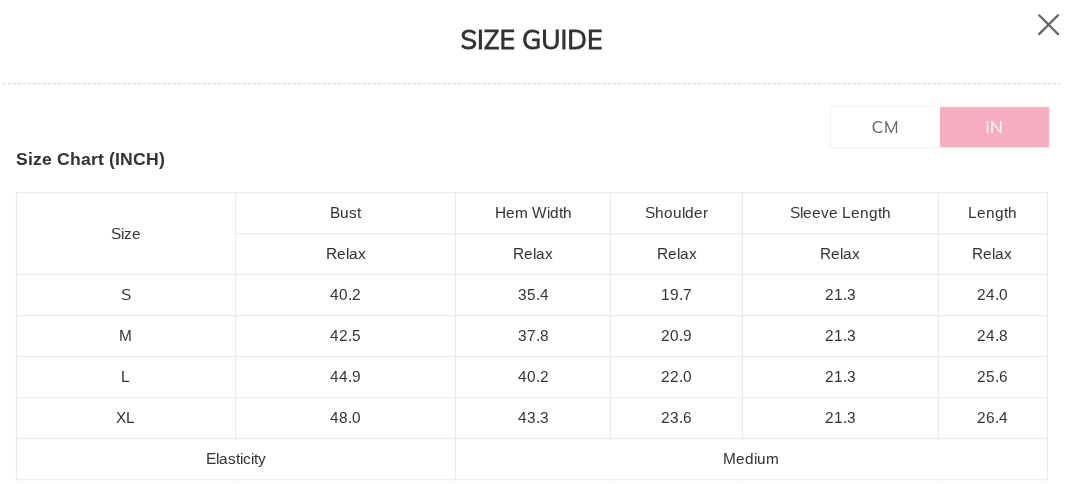Click the Size header cell

(x=126, y=234)
